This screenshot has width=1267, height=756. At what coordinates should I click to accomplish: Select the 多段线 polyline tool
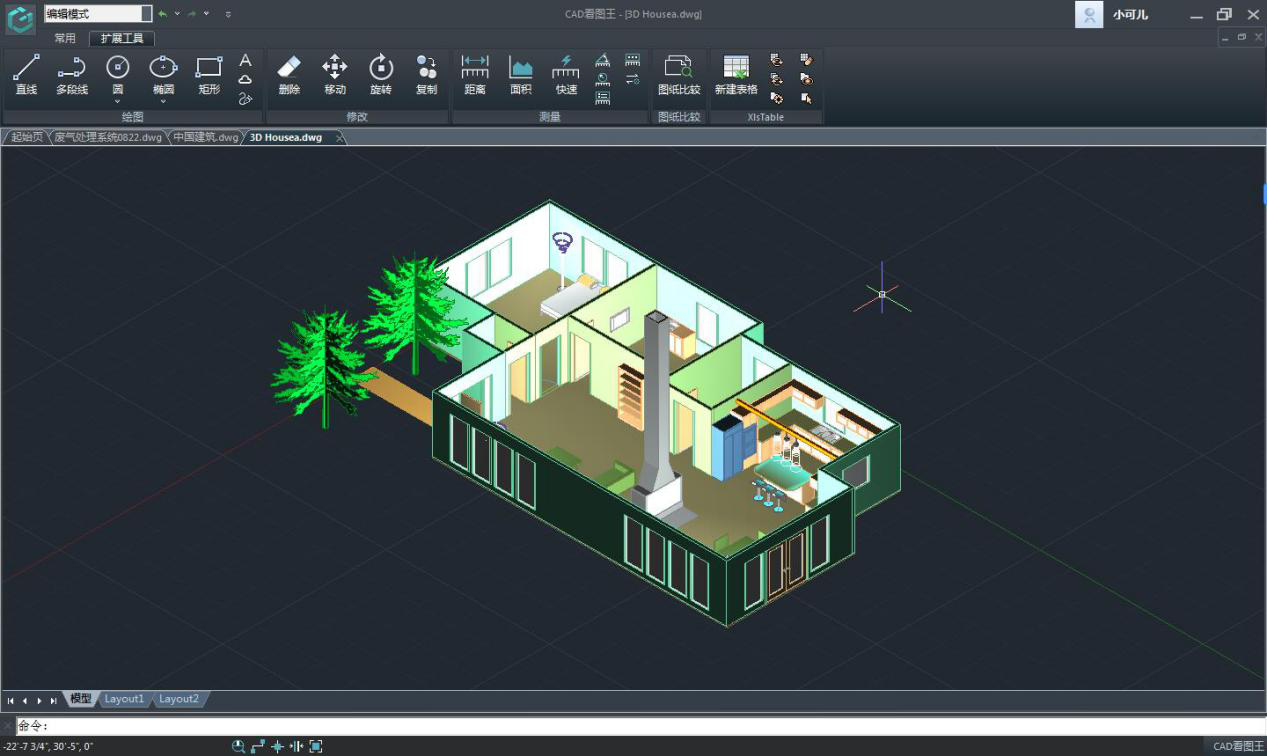point(71,76)
